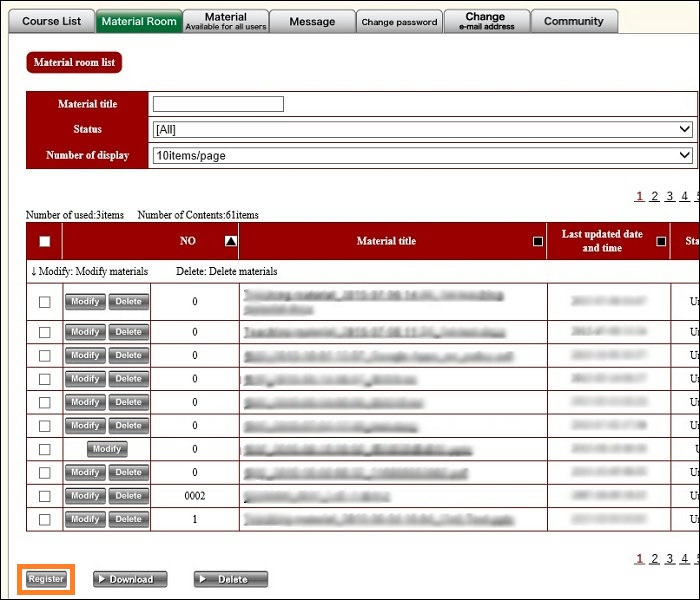Screen dimensions: 700x600
Task: Click Modify button in the first row
Action: click(85, 301)
